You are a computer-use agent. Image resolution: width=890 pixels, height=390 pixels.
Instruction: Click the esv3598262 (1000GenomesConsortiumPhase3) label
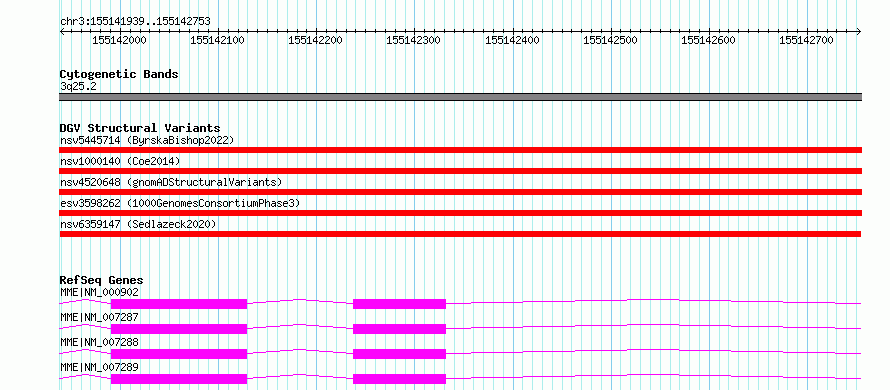point(180,203)
